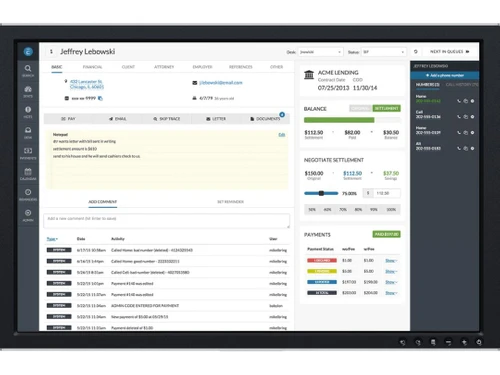Switch to the Financial tab

[x=93, y=67]
